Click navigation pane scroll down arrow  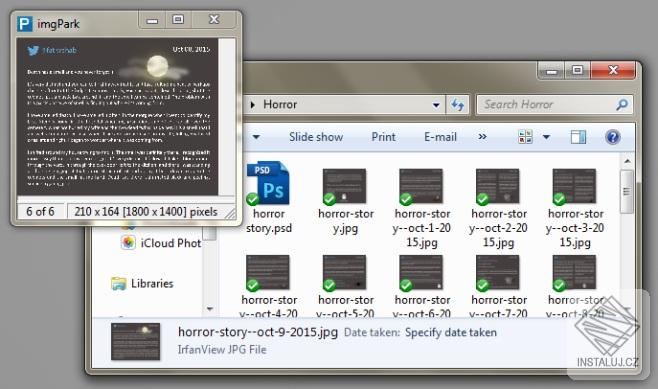tap(210, 309)
